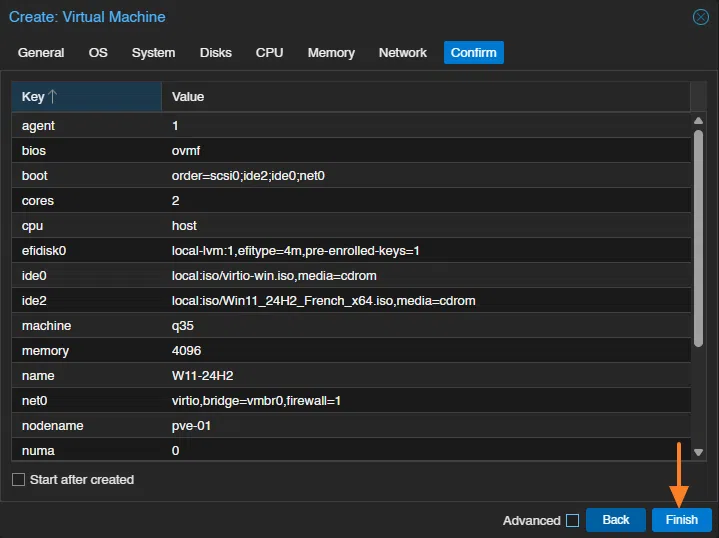Select the ide2 Win11 ISO row
Viewport: 719px width, 538px height.
[x=350, y=301]
